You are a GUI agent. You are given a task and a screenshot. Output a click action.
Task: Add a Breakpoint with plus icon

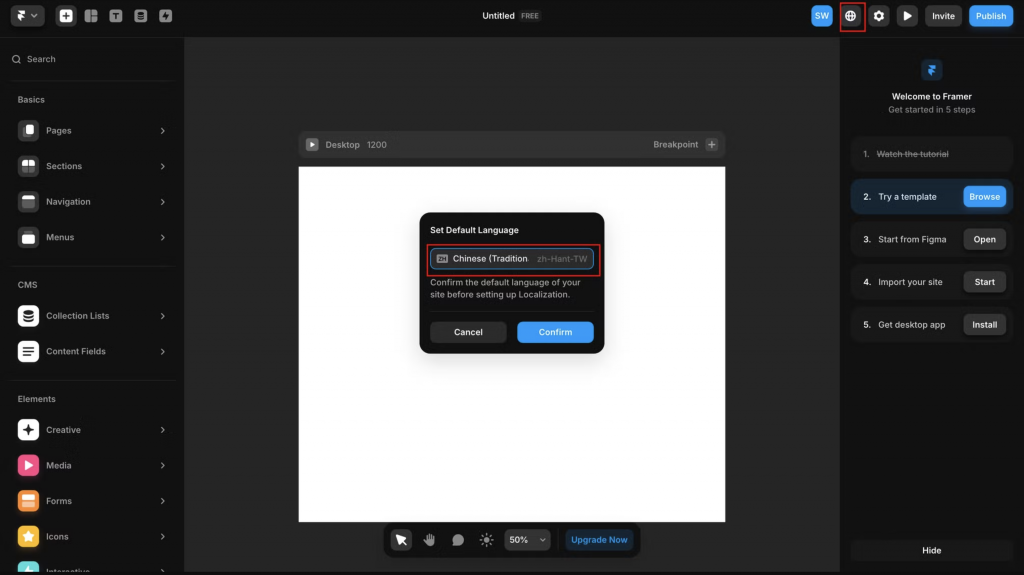(712, 144)
